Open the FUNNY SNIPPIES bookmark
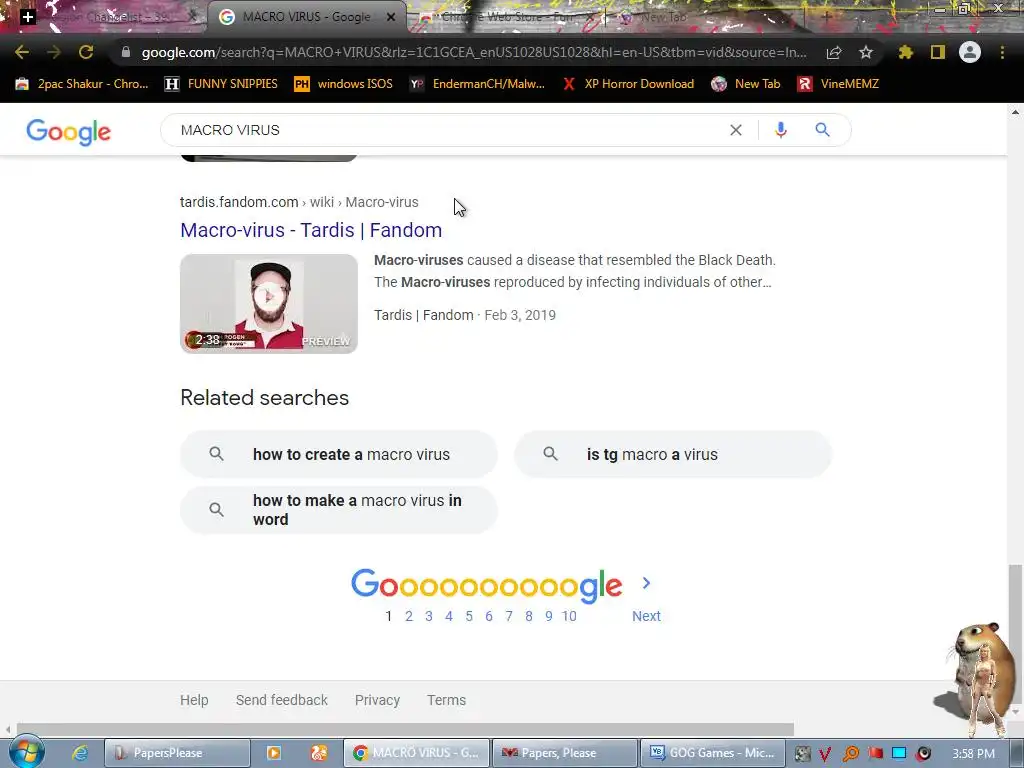 tap(221, 84)
